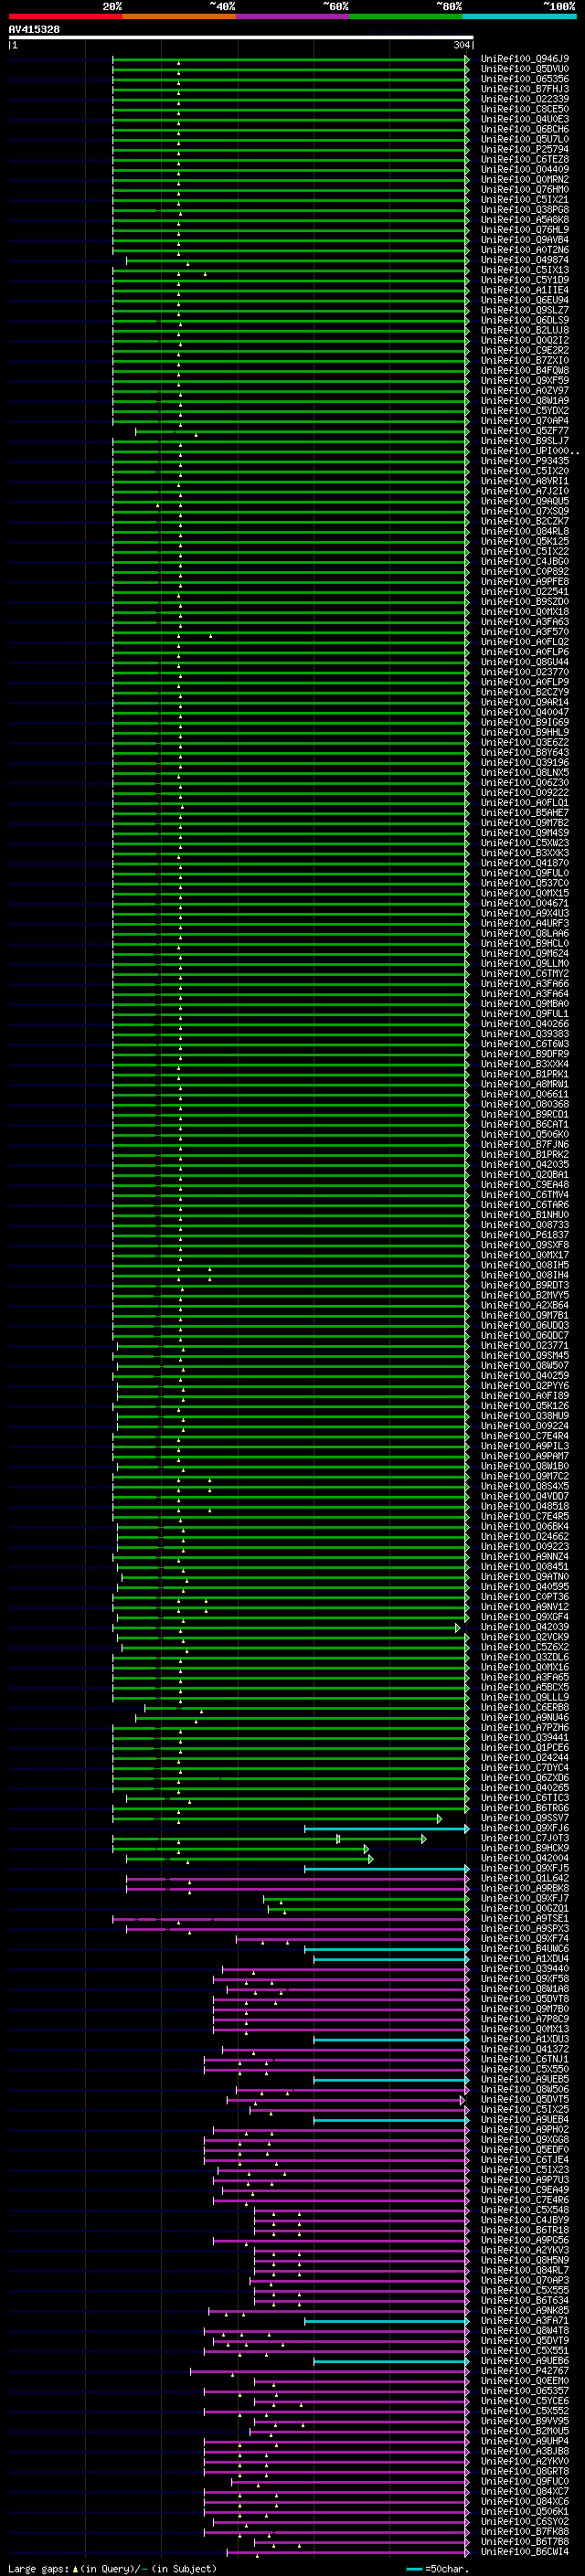Viewport: 585px width, 2576px height.
Task: Select hit label UniRef100_A5A8K8
Action: click(525, 219)
